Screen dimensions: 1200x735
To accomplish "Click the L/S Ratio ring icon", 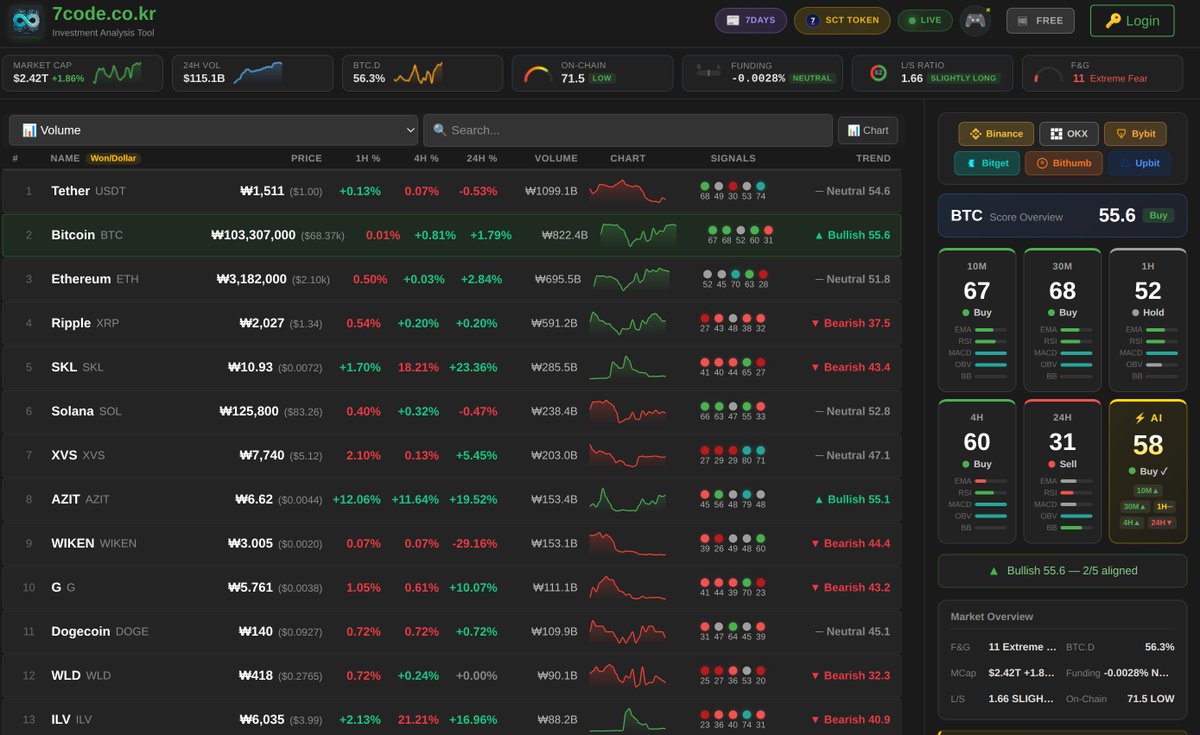I will pyautogui.click(x=879, y=73).
